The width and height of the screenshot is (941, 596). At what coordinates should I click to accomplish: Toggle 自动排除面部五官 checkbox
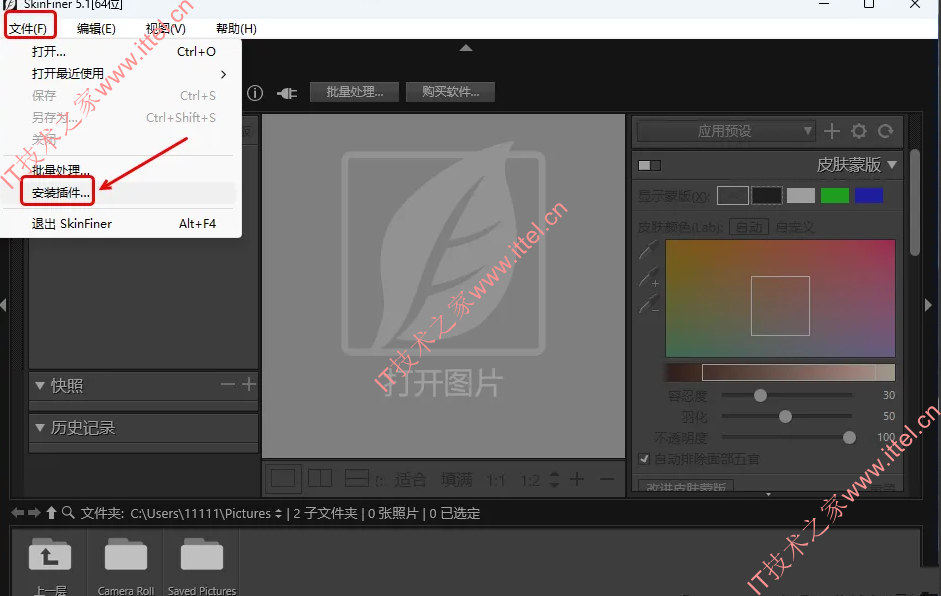[x=644, y=459]
